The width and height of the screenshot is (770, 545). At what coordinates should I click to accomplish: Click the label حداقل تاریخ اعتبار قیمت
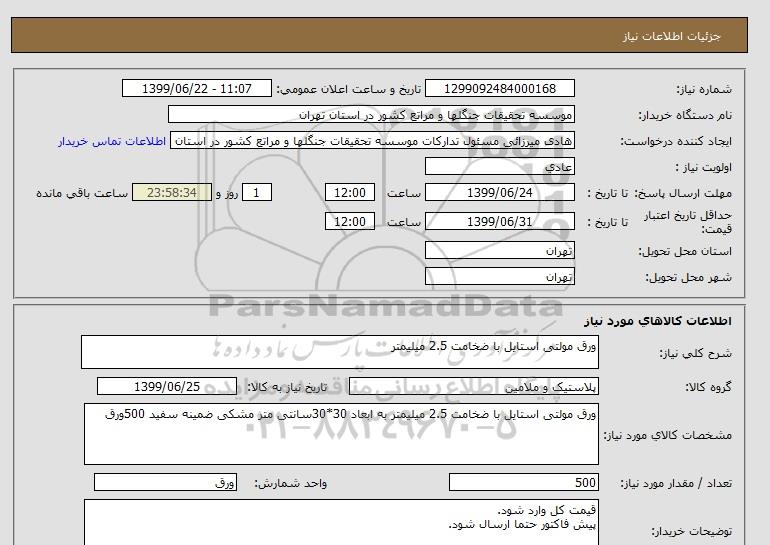tap(688, 222)
